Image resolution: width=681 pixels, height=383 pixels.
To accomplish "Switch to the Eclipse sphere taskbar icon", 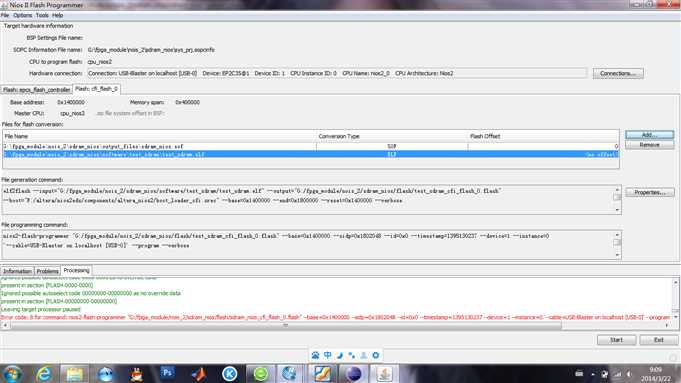I will 354,373.
